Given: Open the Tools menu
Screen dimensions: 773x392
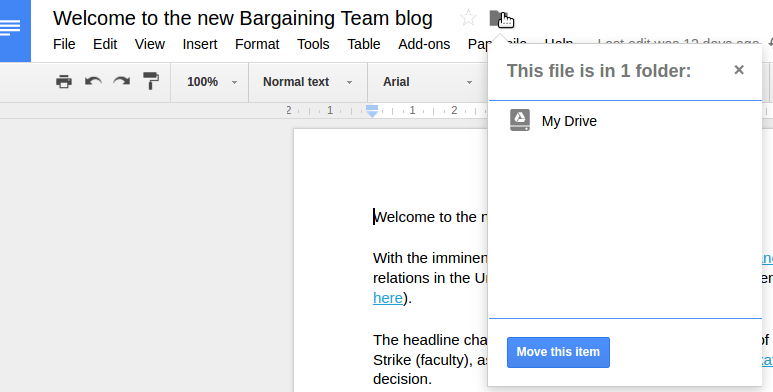Looking at the screenshot, I should tap(313, 44).
